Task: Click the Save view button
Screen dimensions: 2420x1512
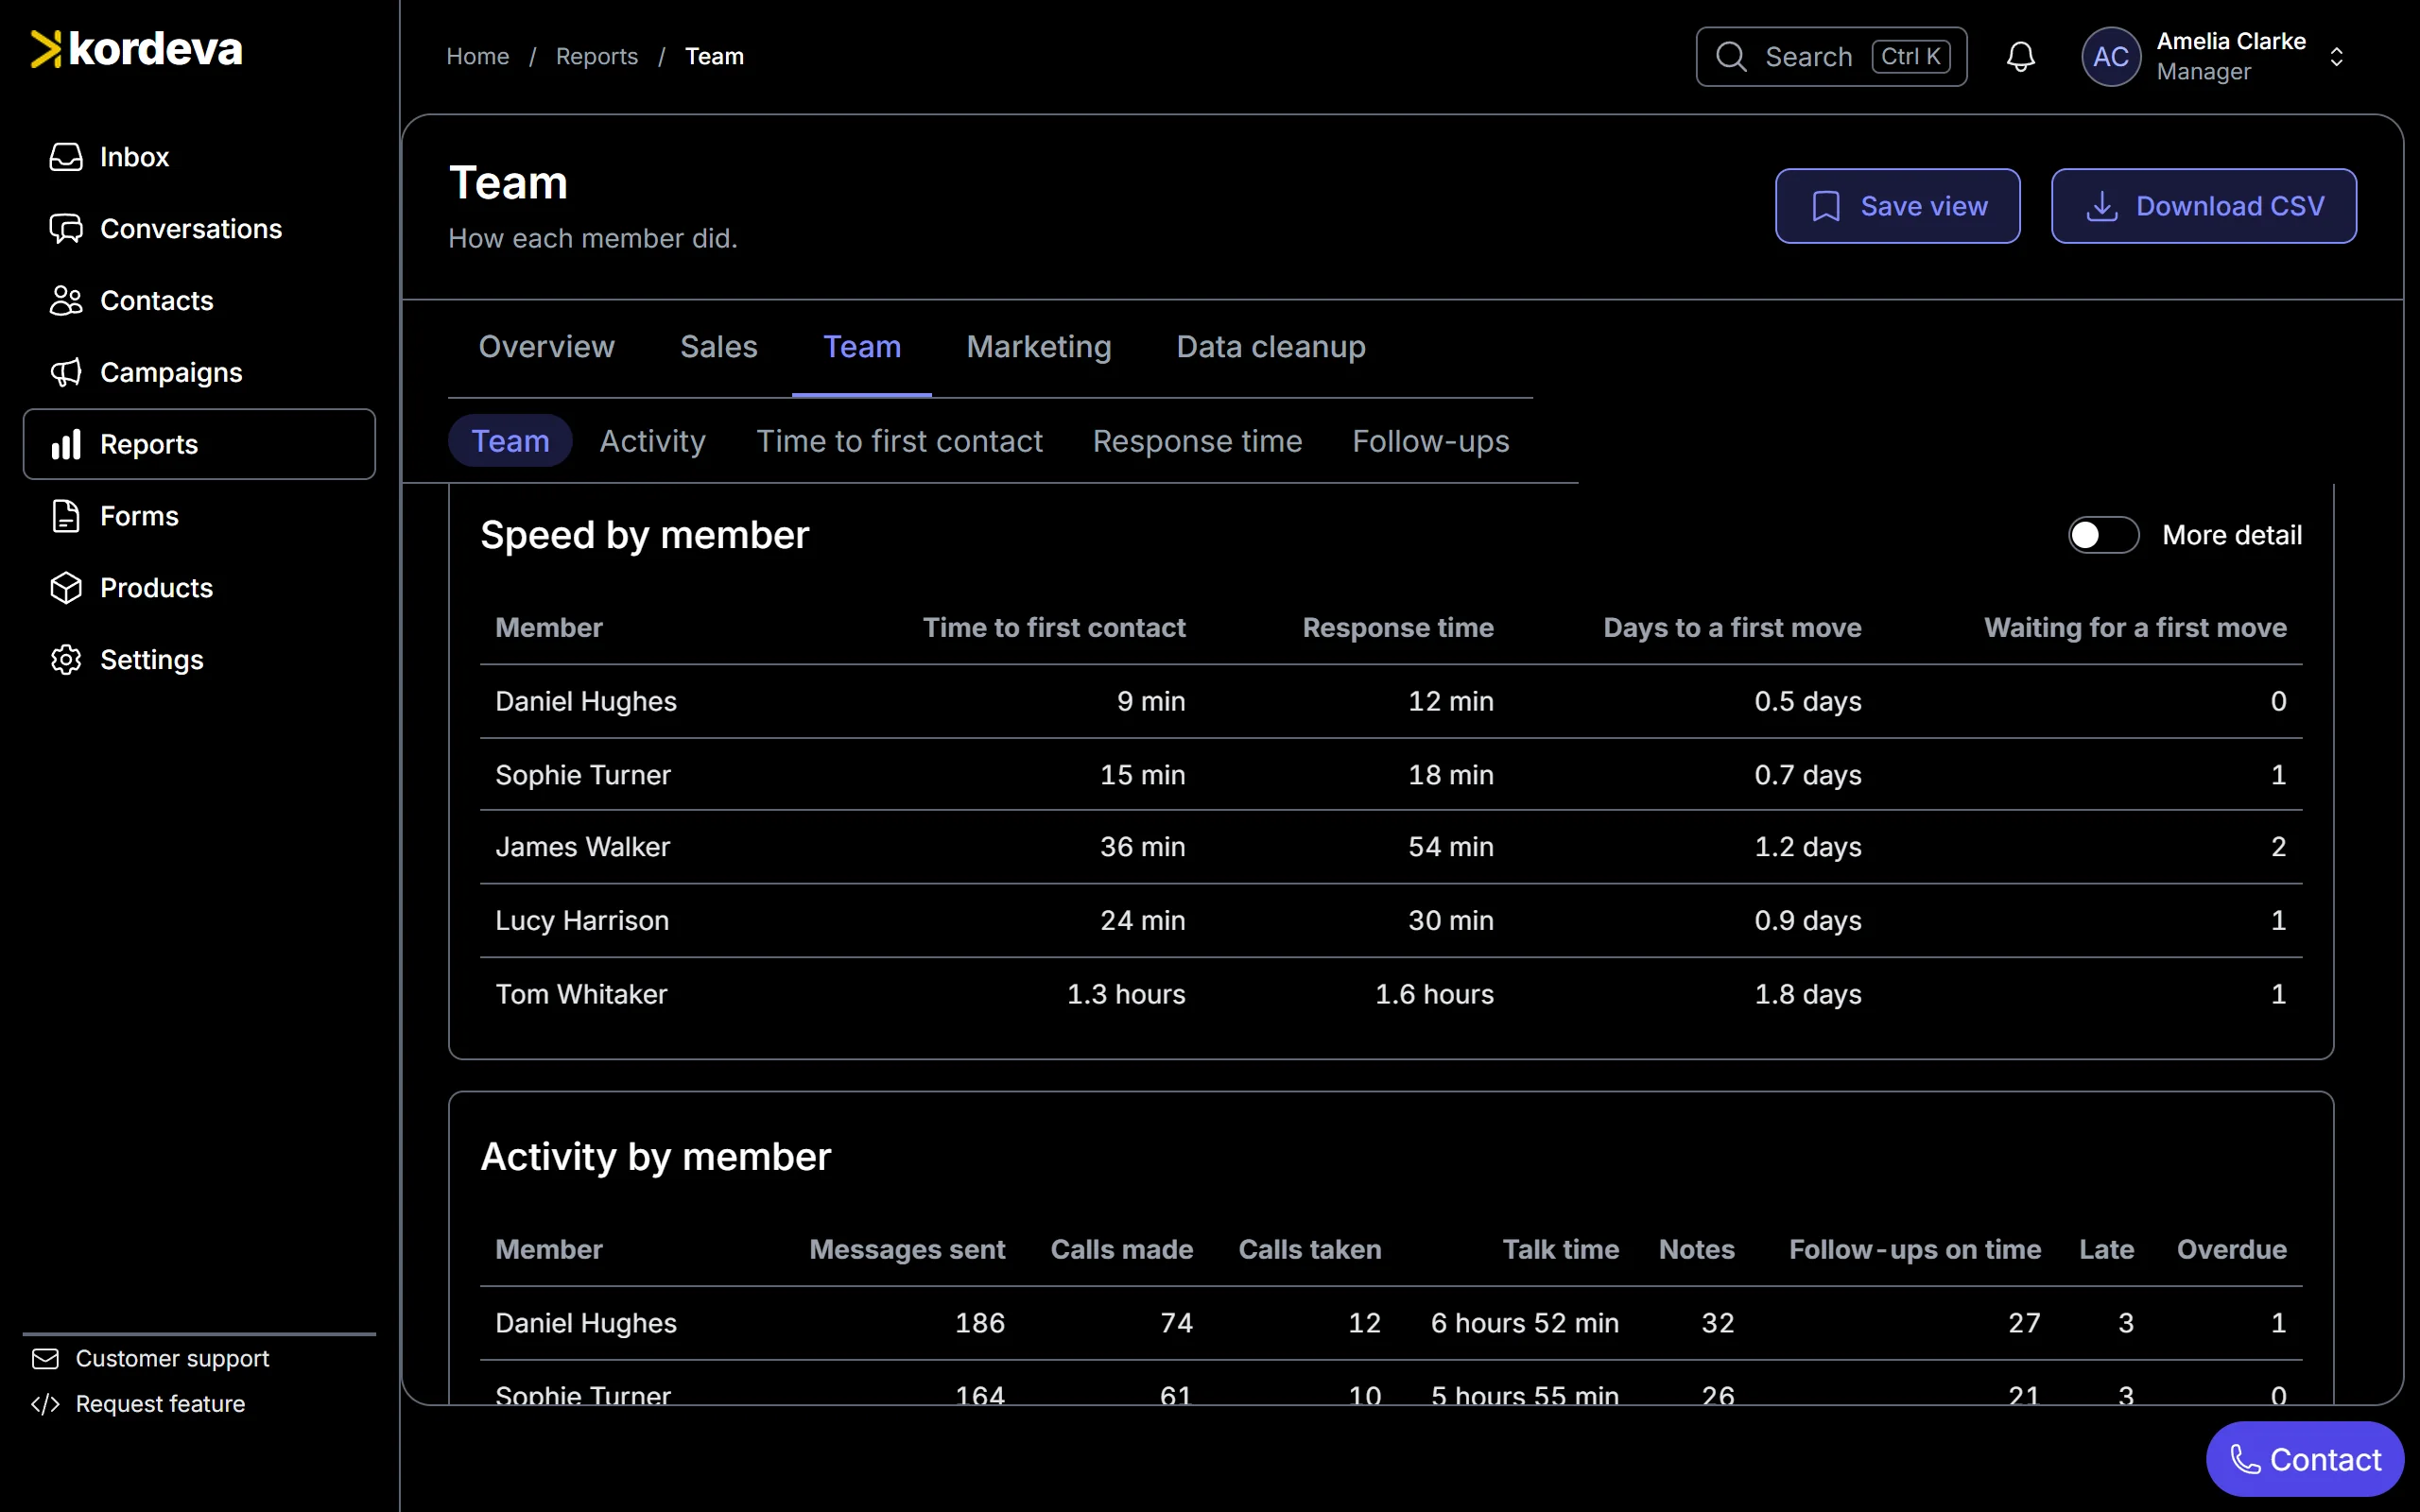Action: (x=1898, y=206)
